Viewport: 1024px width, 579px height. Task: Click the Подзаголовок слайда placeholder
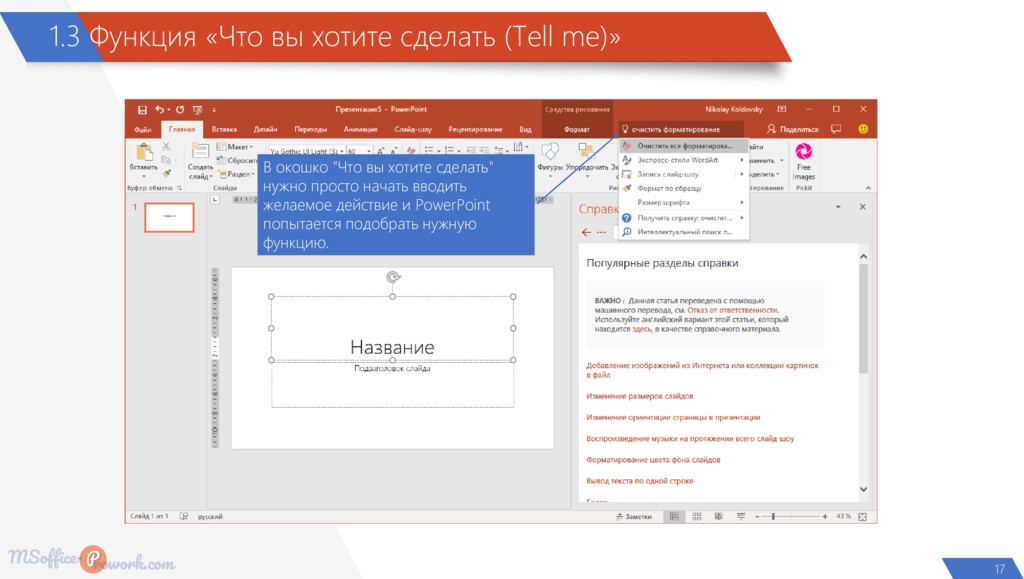point(392,369)
